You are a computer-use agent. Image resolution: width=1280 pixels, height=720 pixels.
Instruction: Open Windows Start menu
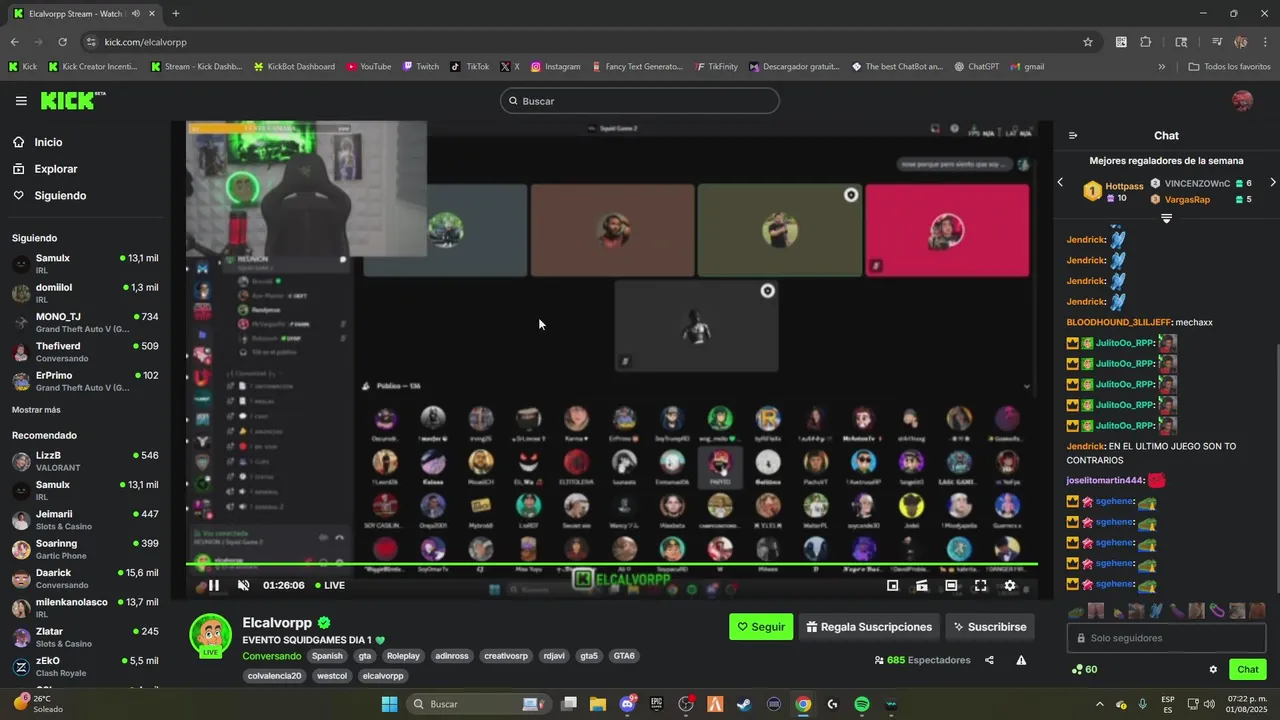[x=390, y=704]
